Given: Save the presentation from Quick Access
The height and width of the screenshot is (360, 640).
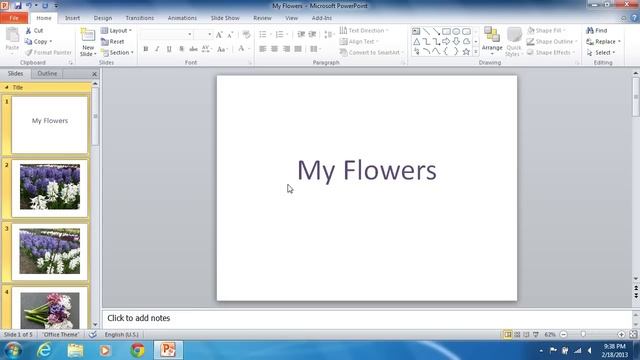Looking at the screenshot, I should click(x=18, y=6).
